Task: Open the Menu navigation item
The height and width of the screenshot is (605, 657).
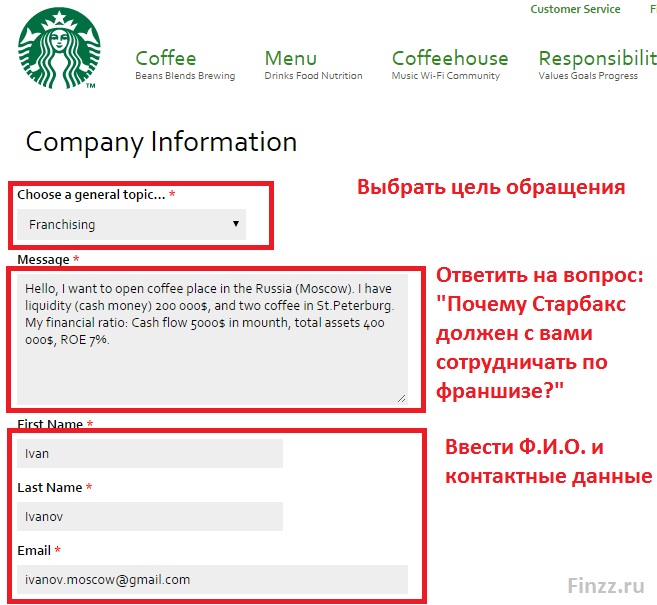Action: [x=291, y=58]
